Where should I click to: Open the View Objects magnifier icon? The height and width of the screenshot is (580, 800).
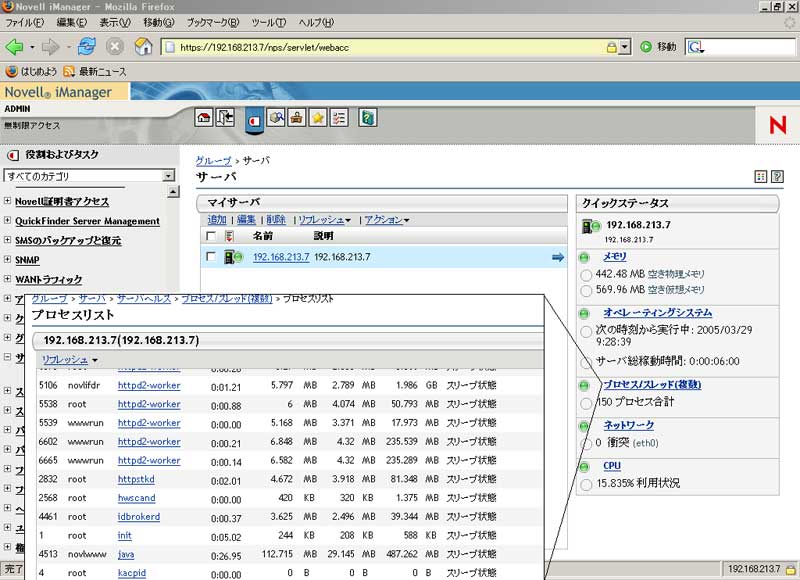pos(276,118)
